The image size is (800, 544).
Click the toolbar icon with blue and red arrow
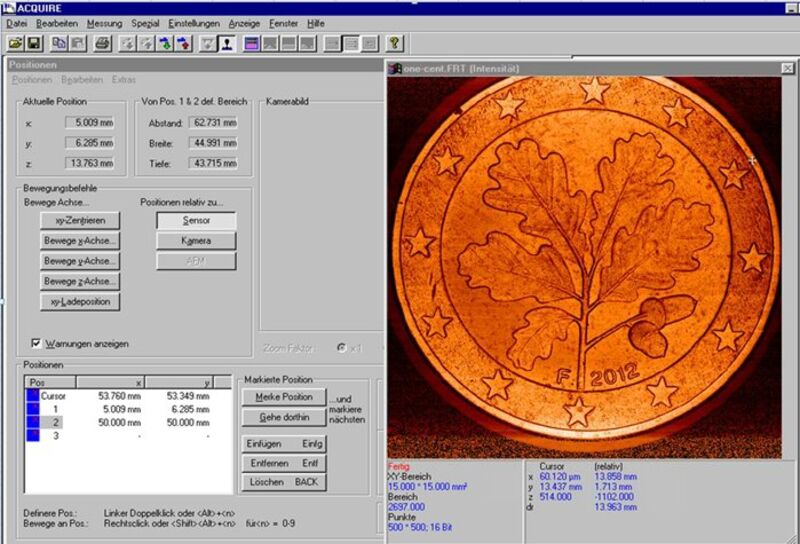pyautogui.click(x=184, y=43)
